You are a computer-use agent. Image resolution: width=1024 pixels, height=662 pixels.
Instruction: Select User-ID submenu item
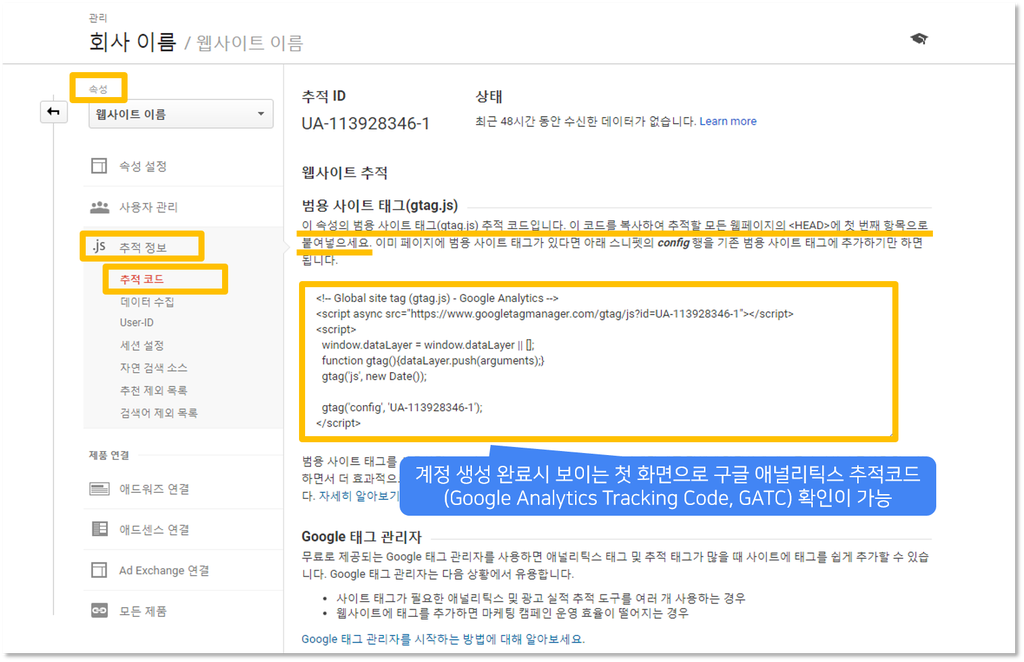136,323
